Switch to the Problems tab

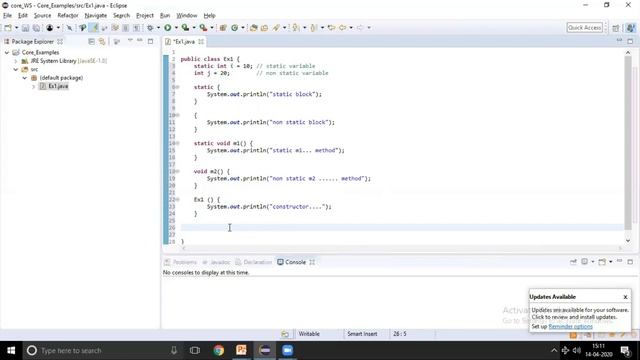pyautogui.click(x=180, y=262)
